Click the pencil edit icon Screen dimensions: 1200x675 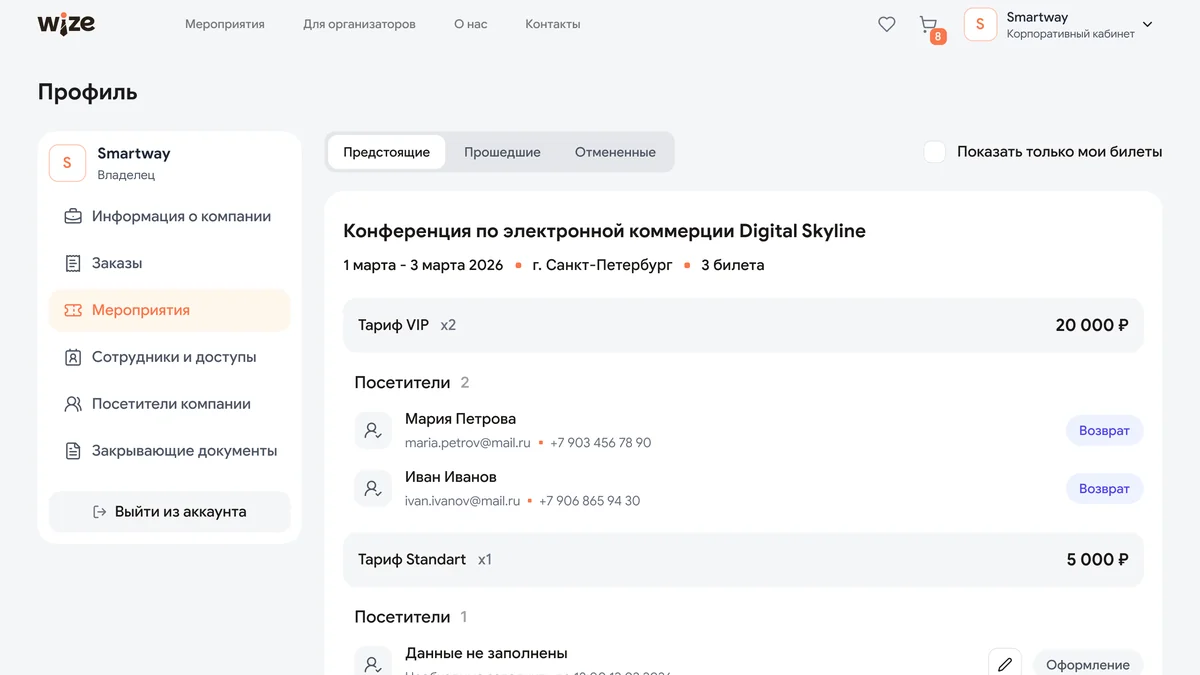click(x=1005, y=664)
